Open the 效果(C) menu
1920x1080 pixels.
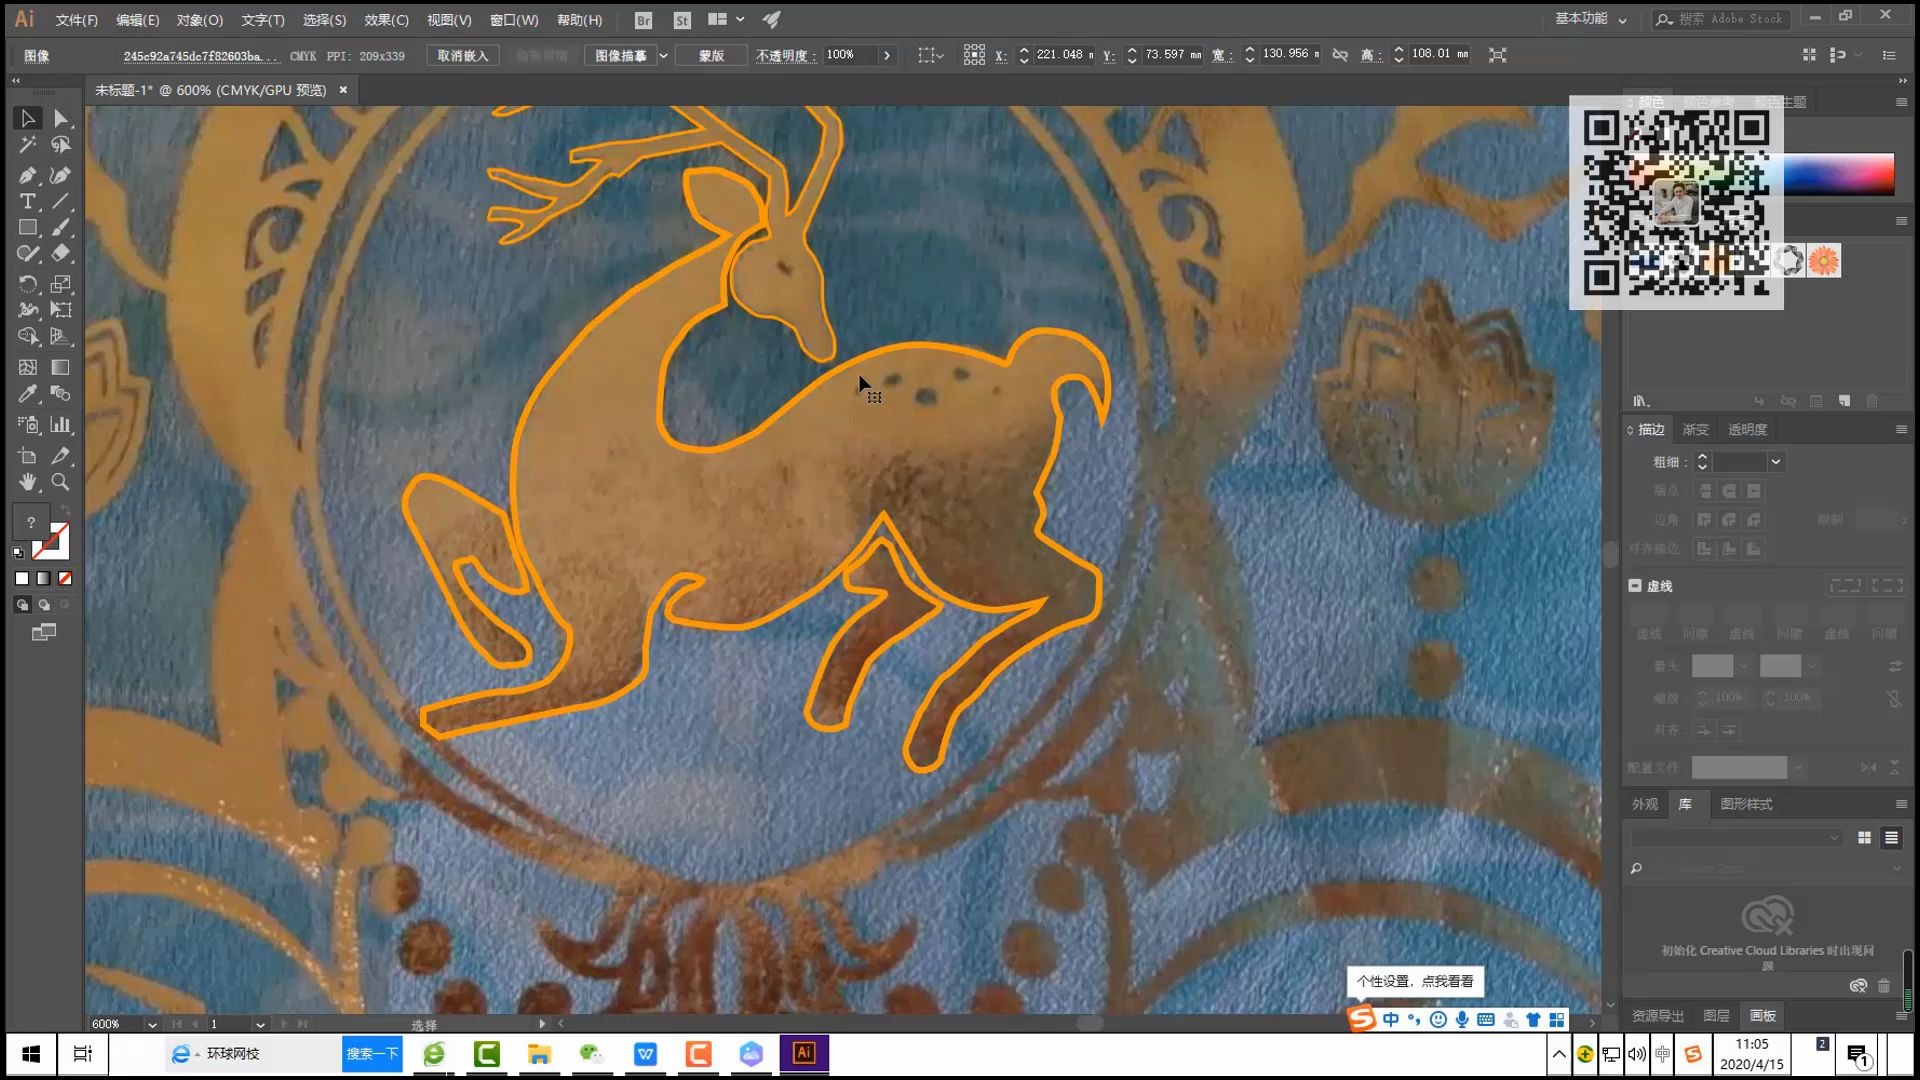(x=386, y=20)
